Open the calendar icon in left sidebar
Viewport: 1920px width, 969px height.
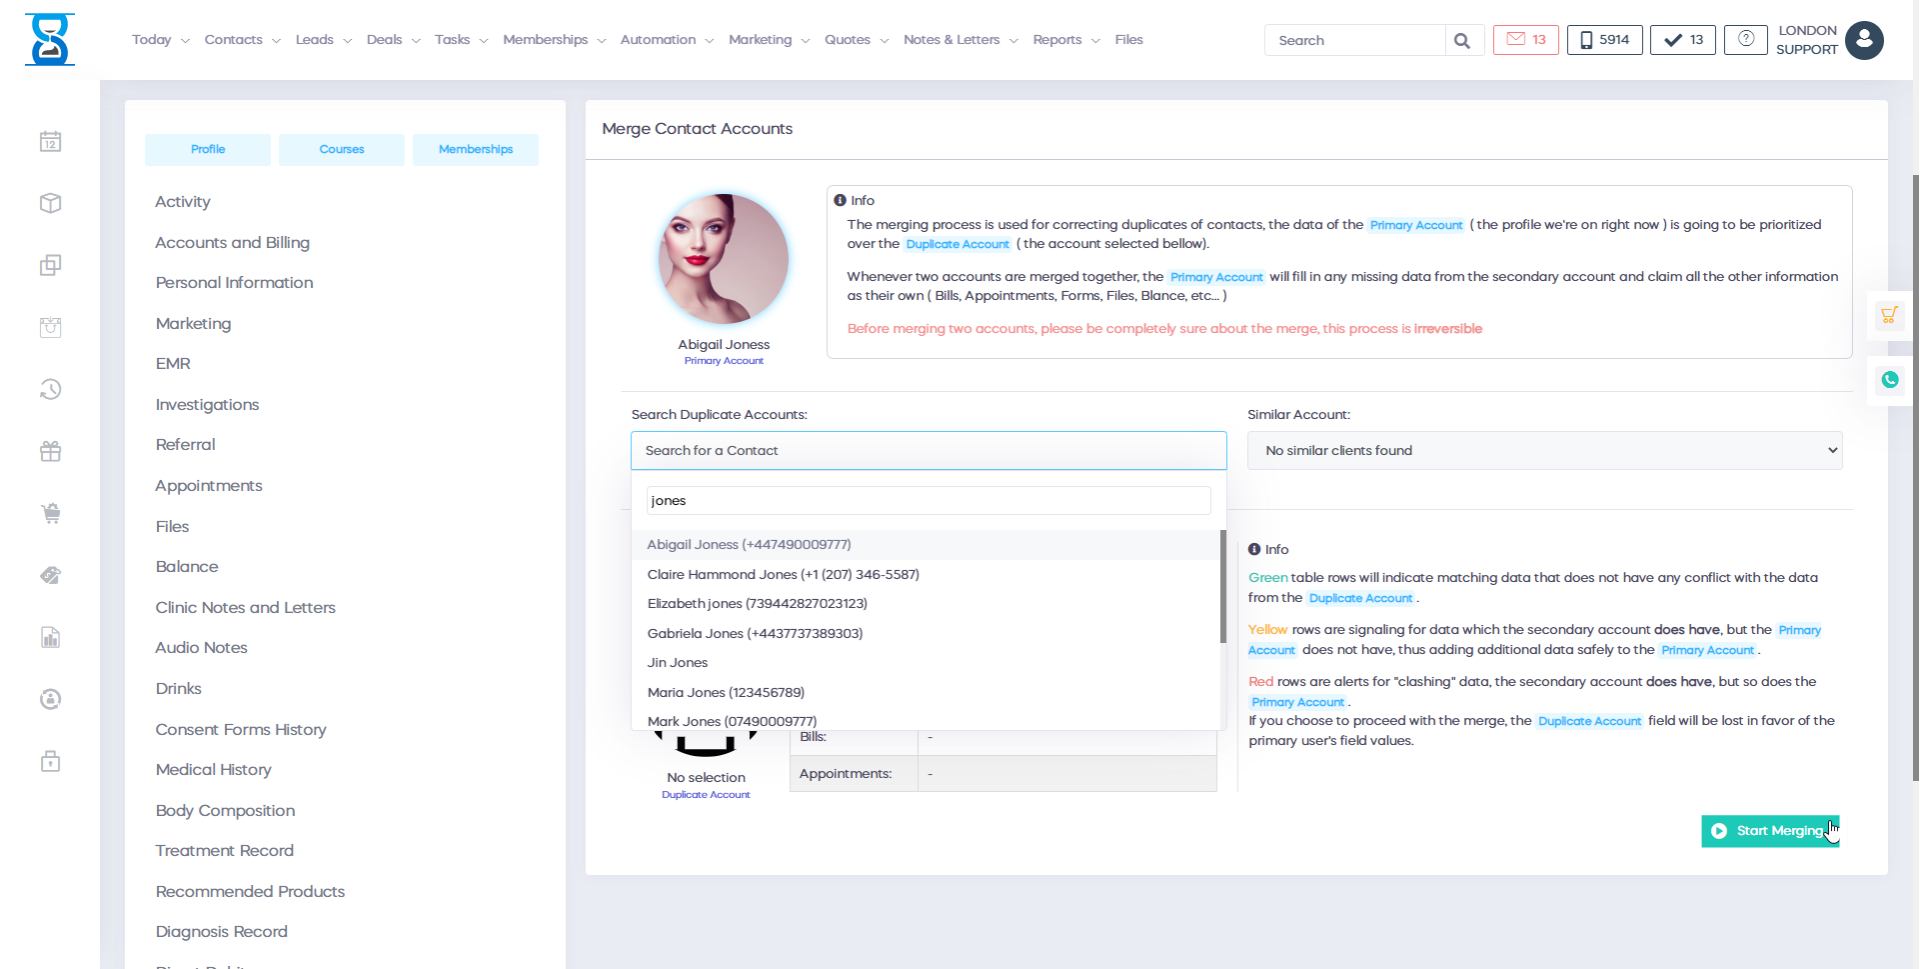click(x=50, y=142)
